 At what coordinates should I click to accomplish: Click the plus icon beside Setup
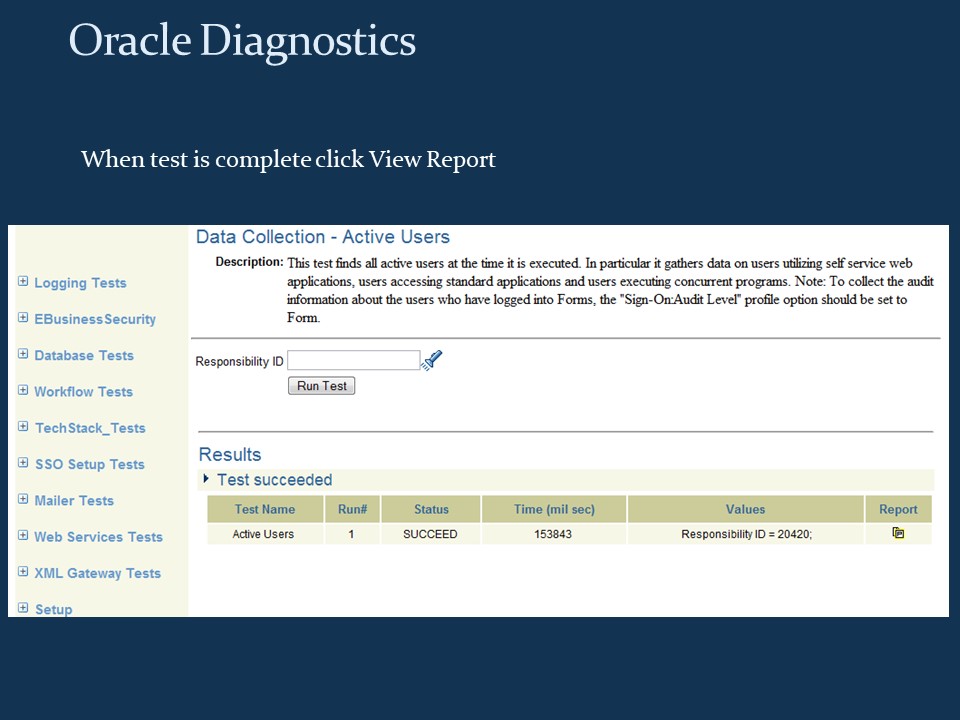pos(22,609)
